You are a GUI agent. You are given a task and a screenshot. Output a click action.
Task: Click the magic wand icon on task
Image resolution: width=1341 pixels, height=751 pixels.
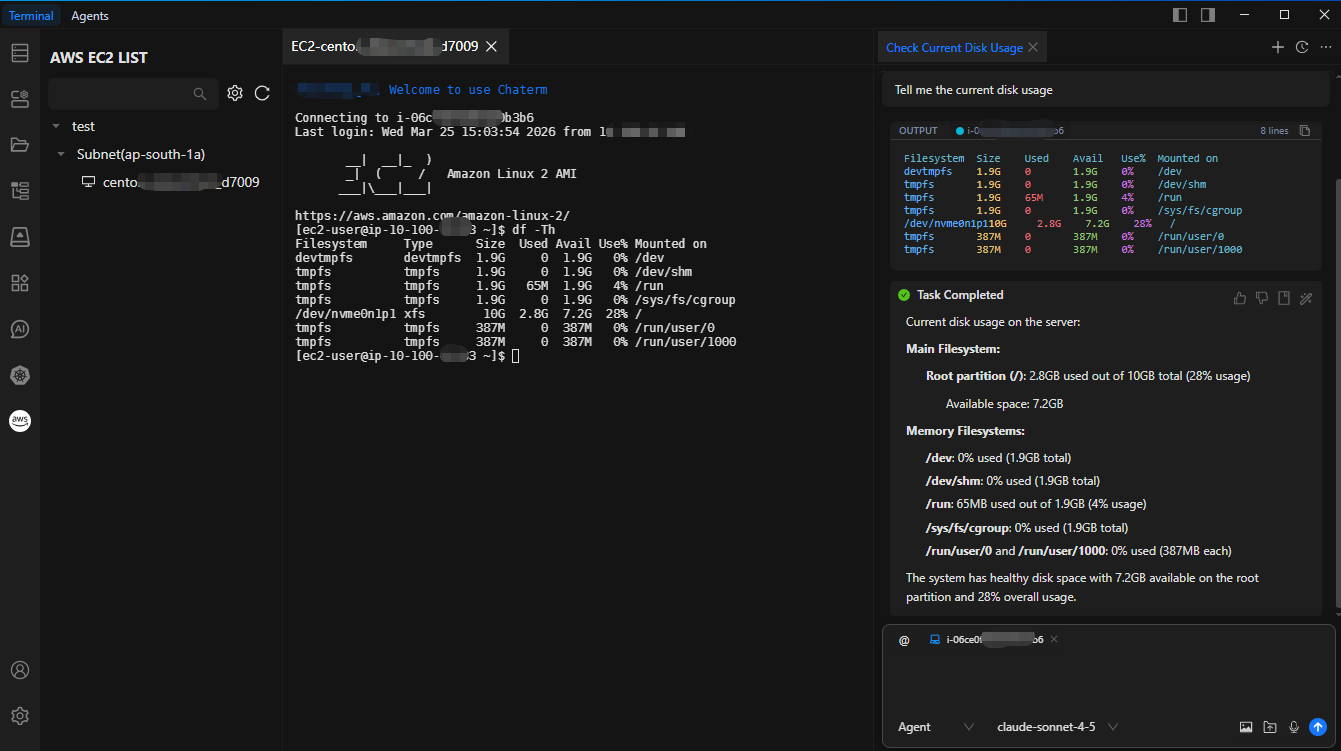pyautogui.click(x=1306, y=297)
